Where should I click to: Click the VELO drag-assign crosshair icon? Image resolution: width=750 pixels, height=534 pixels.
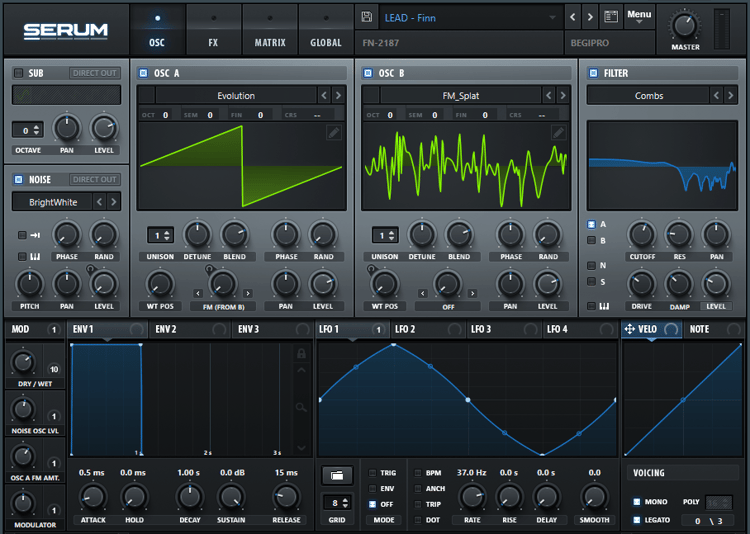point(629,329)
